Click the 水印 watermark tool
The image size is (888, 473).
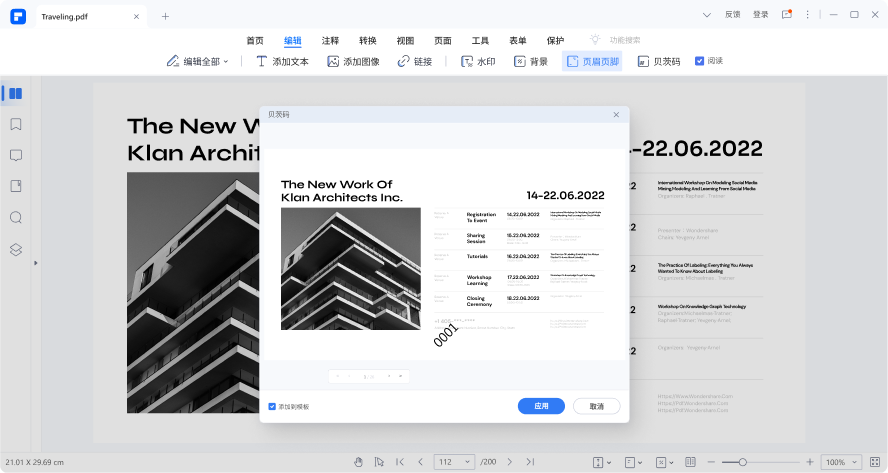[x=478, y=61]
